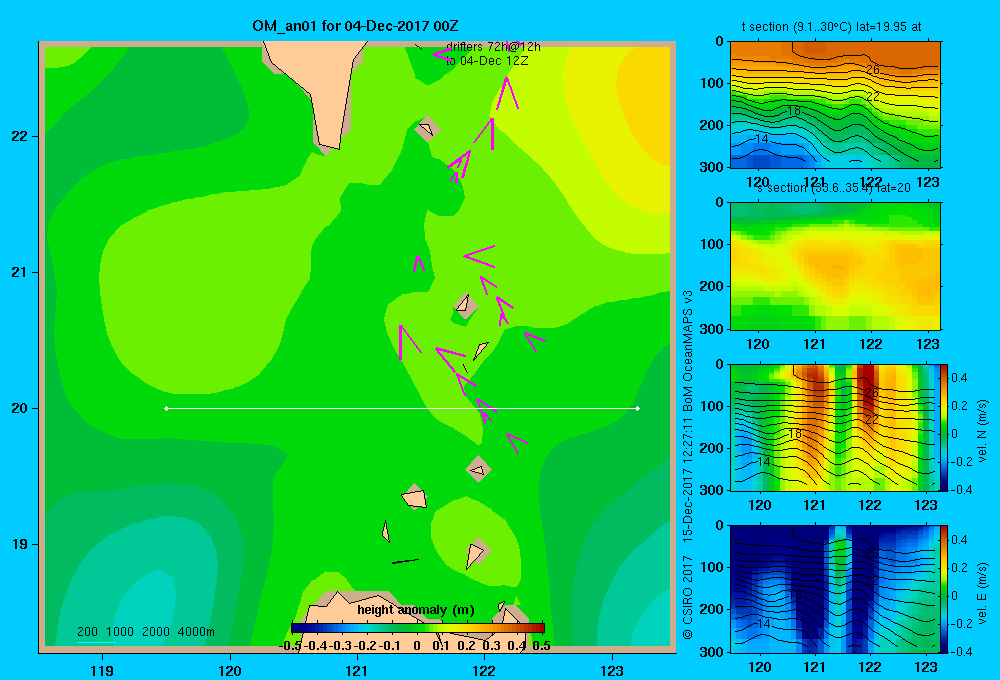Select the vel. E colorbar

(944, 589)
